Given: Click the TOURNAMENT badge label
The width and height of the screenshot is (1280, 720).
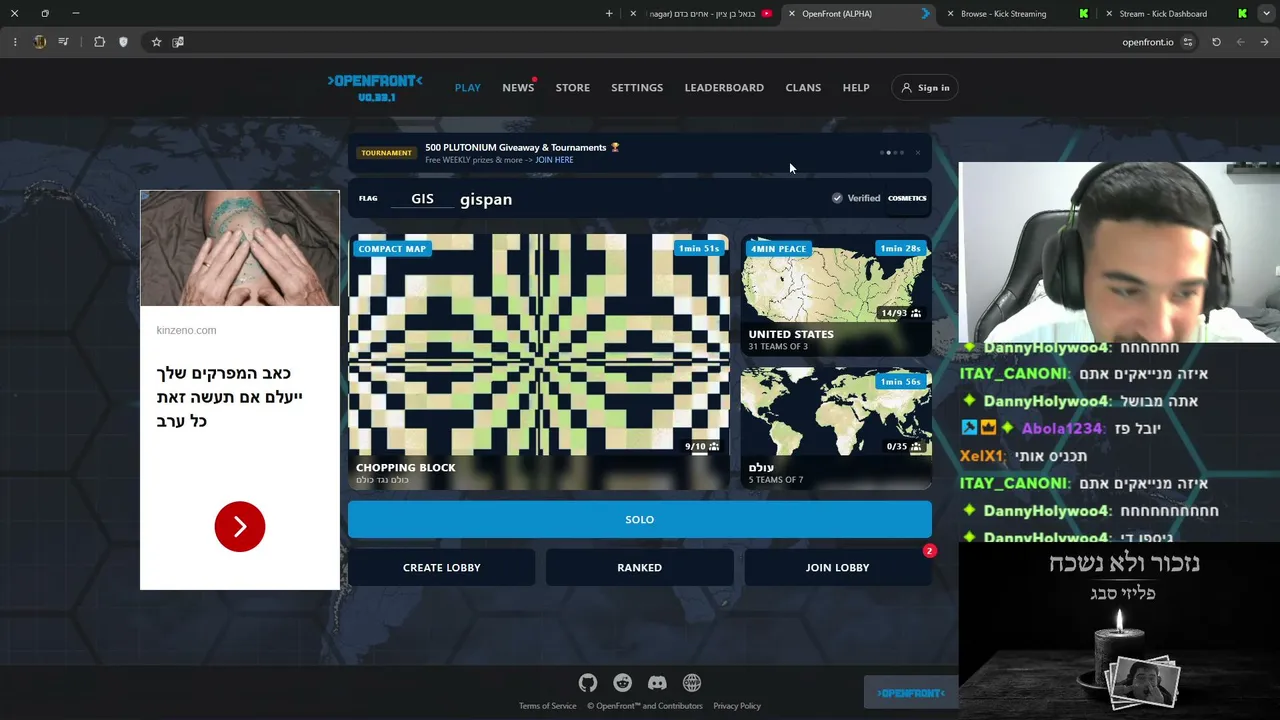Looking at the screenshot, I should pyautogui.click(x=386, y=153).
